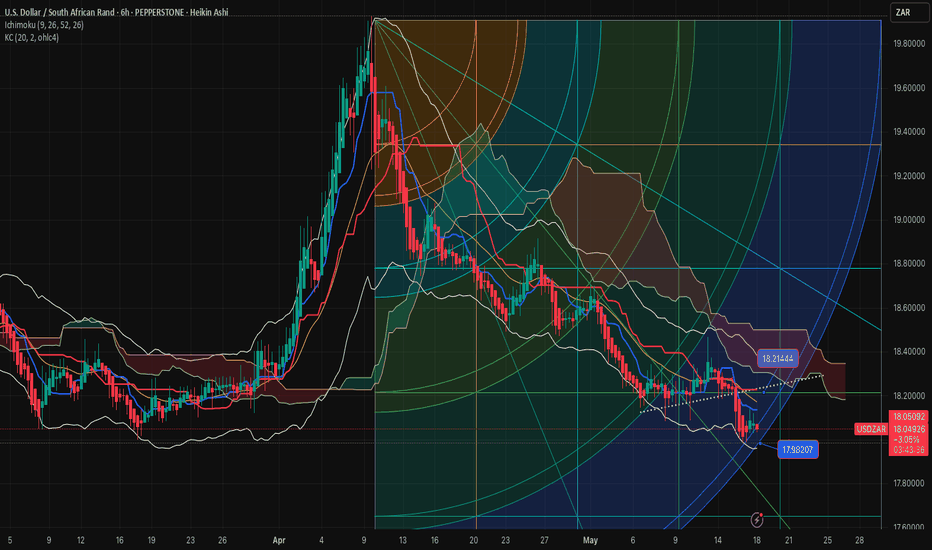Click the date 19 on the time axis

[x=152, y=540]
